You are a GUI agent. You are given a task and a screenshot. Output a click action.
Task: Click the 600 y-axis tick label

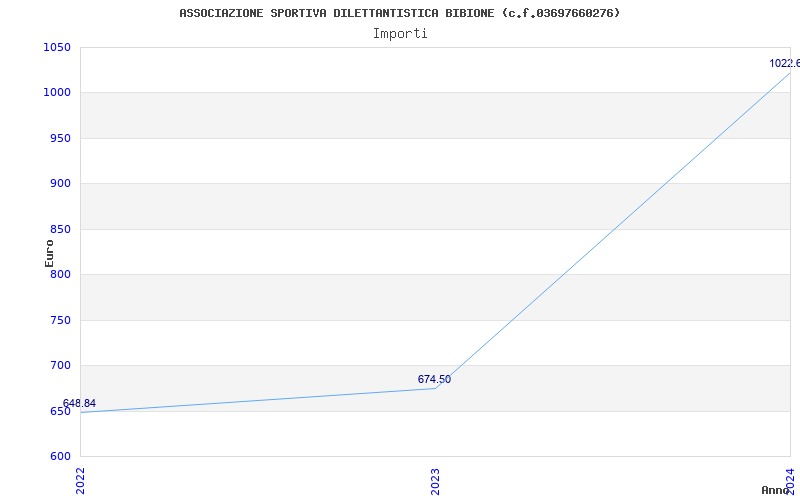click(x=60, y=457)
